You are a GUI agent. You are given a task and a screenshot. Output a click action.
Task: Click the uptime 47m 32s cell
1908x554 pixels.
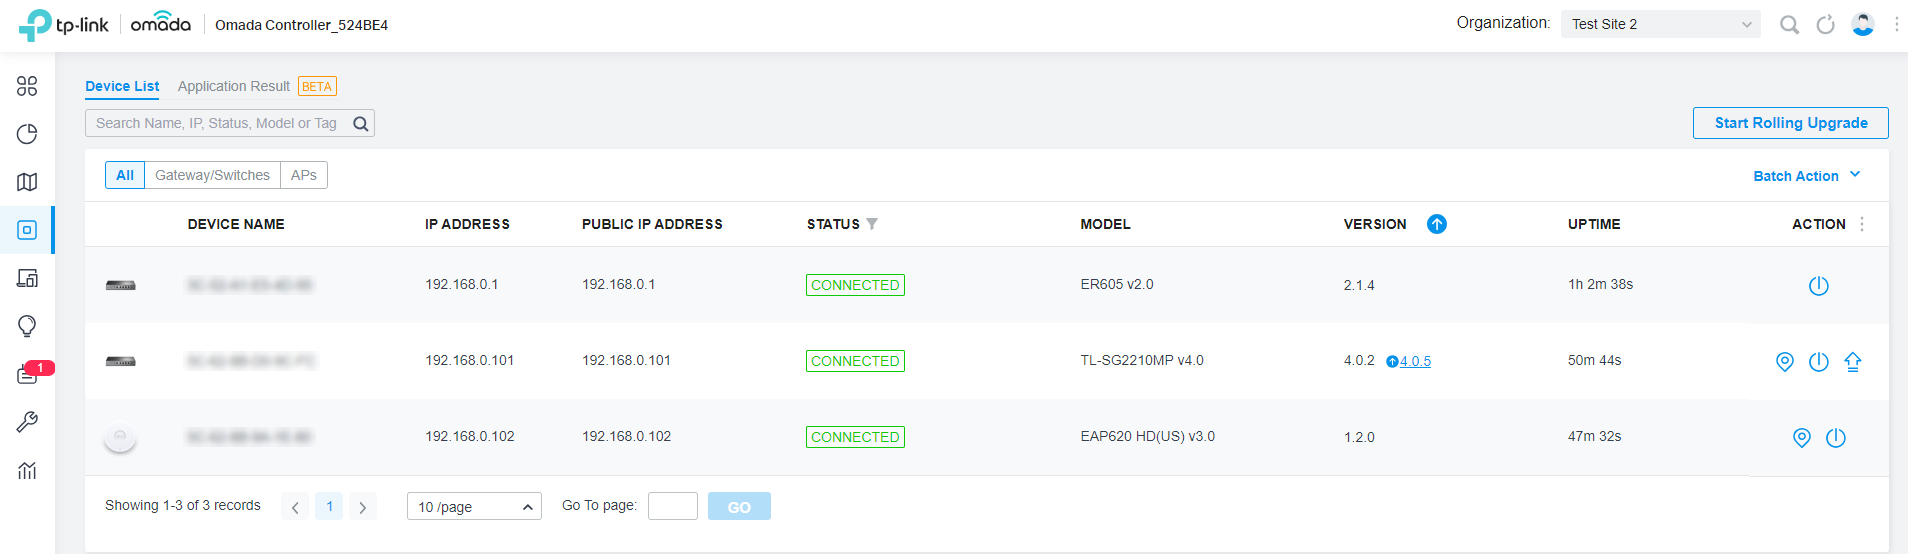tap(1595, 436)
